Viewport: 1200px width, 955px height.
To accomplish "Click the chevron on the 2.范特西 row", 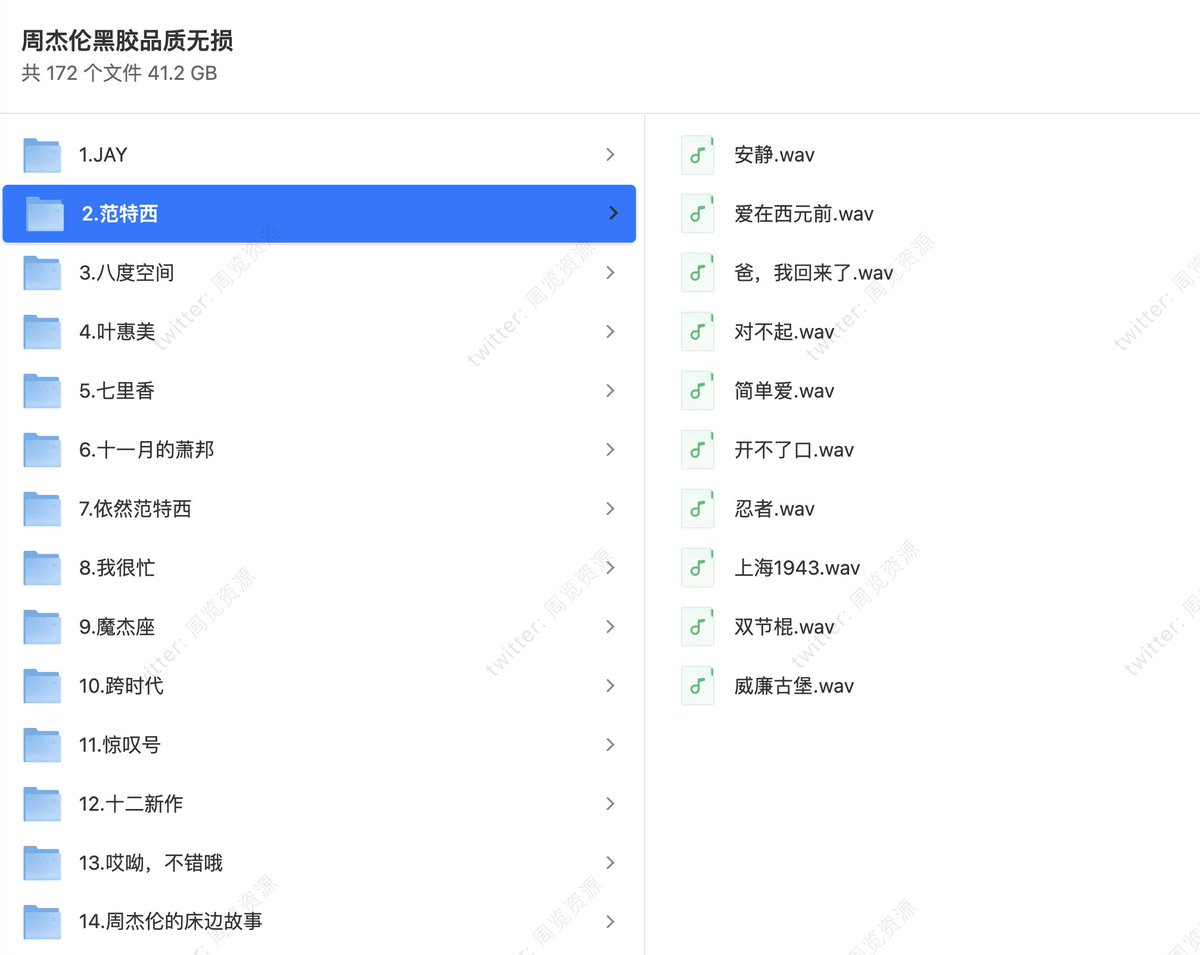I will pos(613,213).
